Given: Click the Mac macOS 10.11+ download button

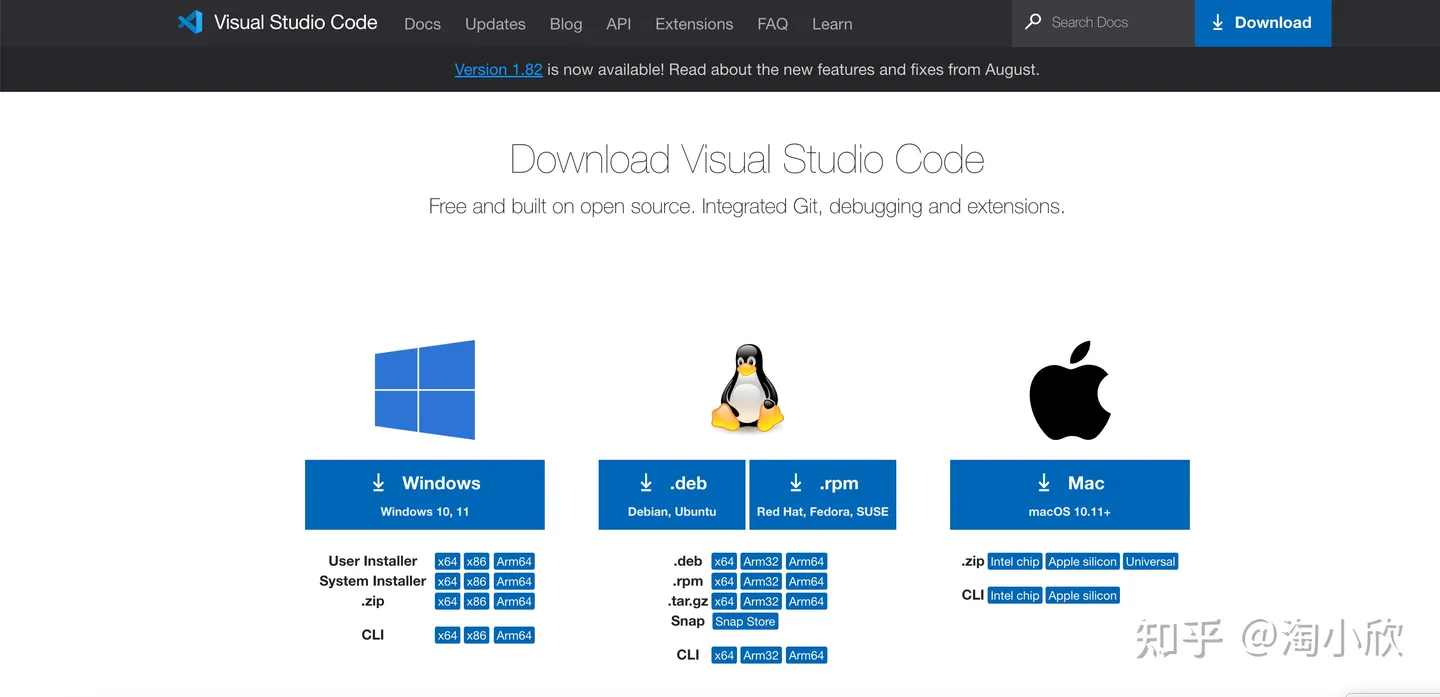Looking at the screenshot, I should click(x=1070, y=495).
